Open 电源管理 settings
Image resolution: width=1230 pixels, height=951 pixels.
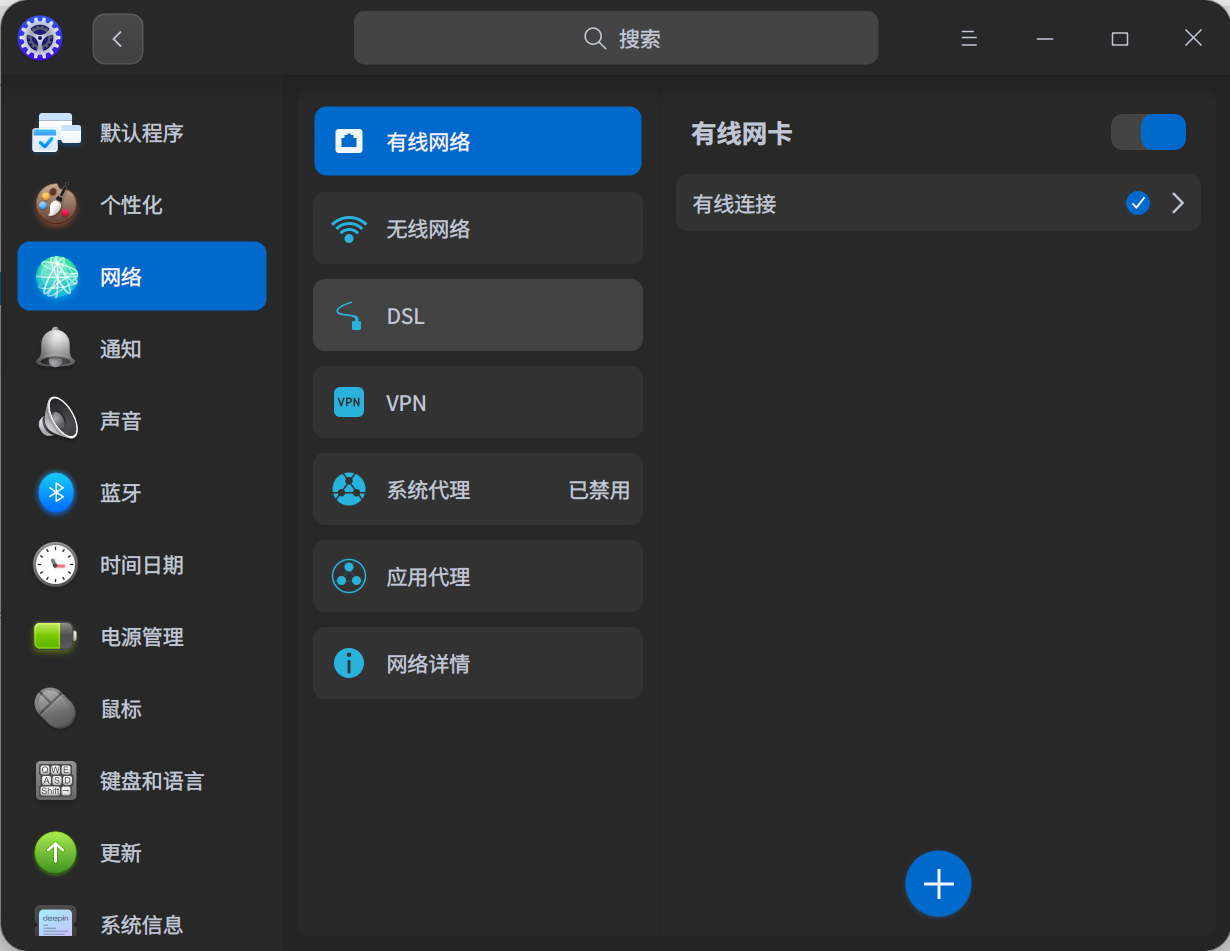(x=142, y=637)
